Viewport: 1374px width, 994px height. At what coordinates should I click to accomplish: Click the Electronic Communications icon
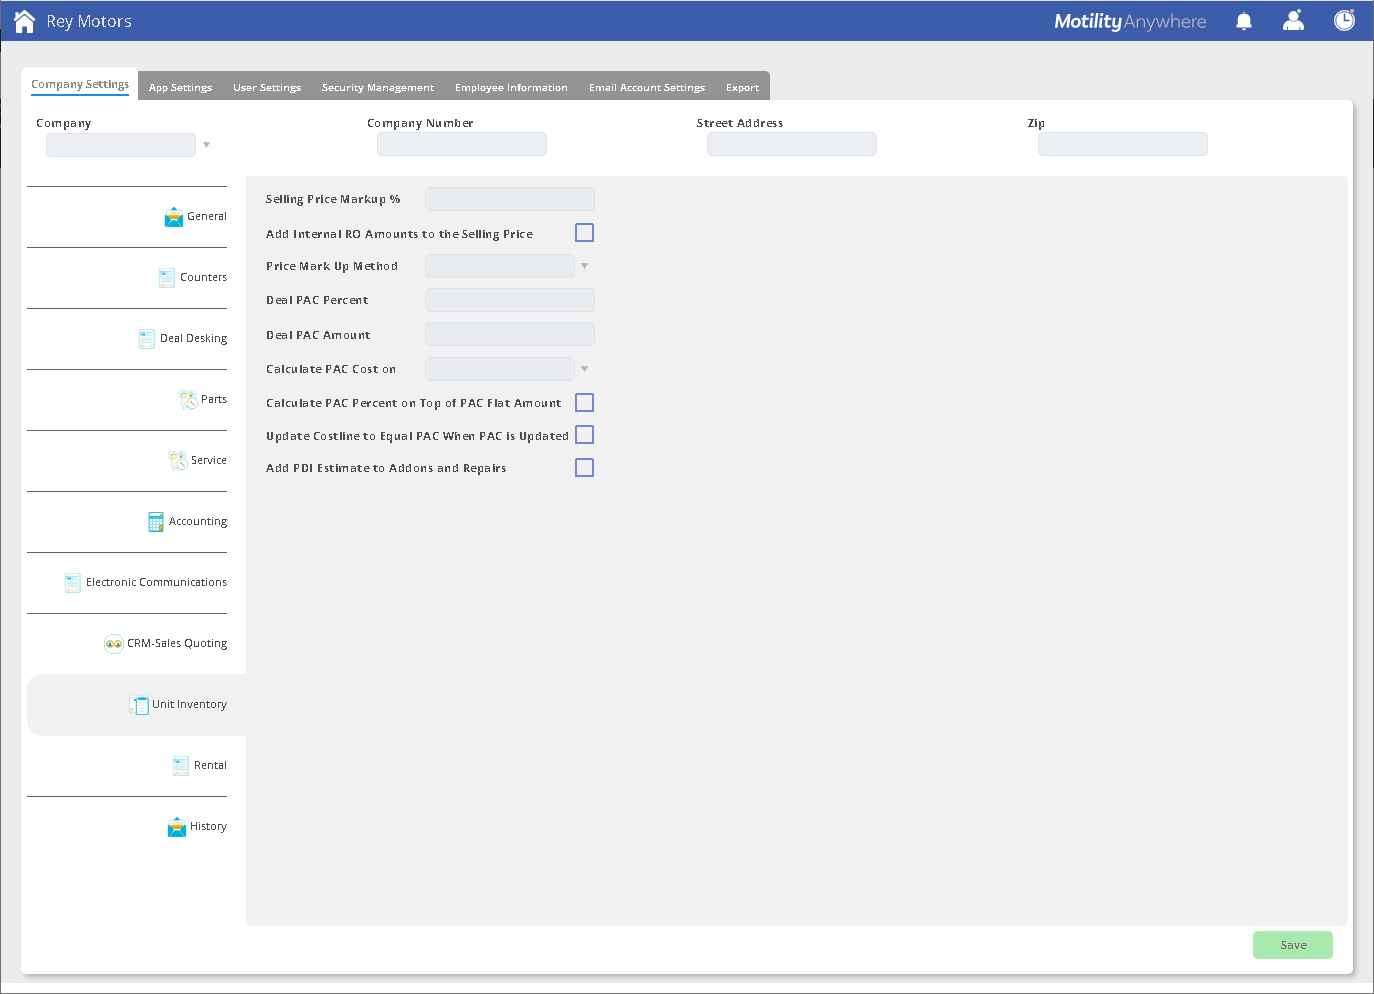pos(73,583)
